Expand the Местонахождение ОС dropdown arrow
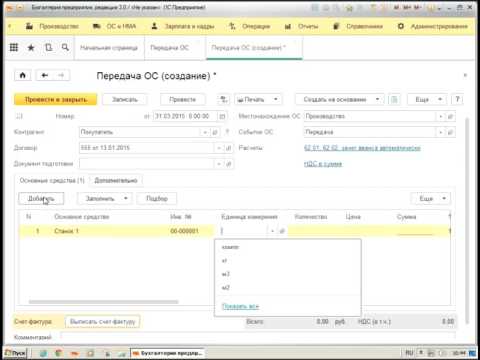 [441, 116]
